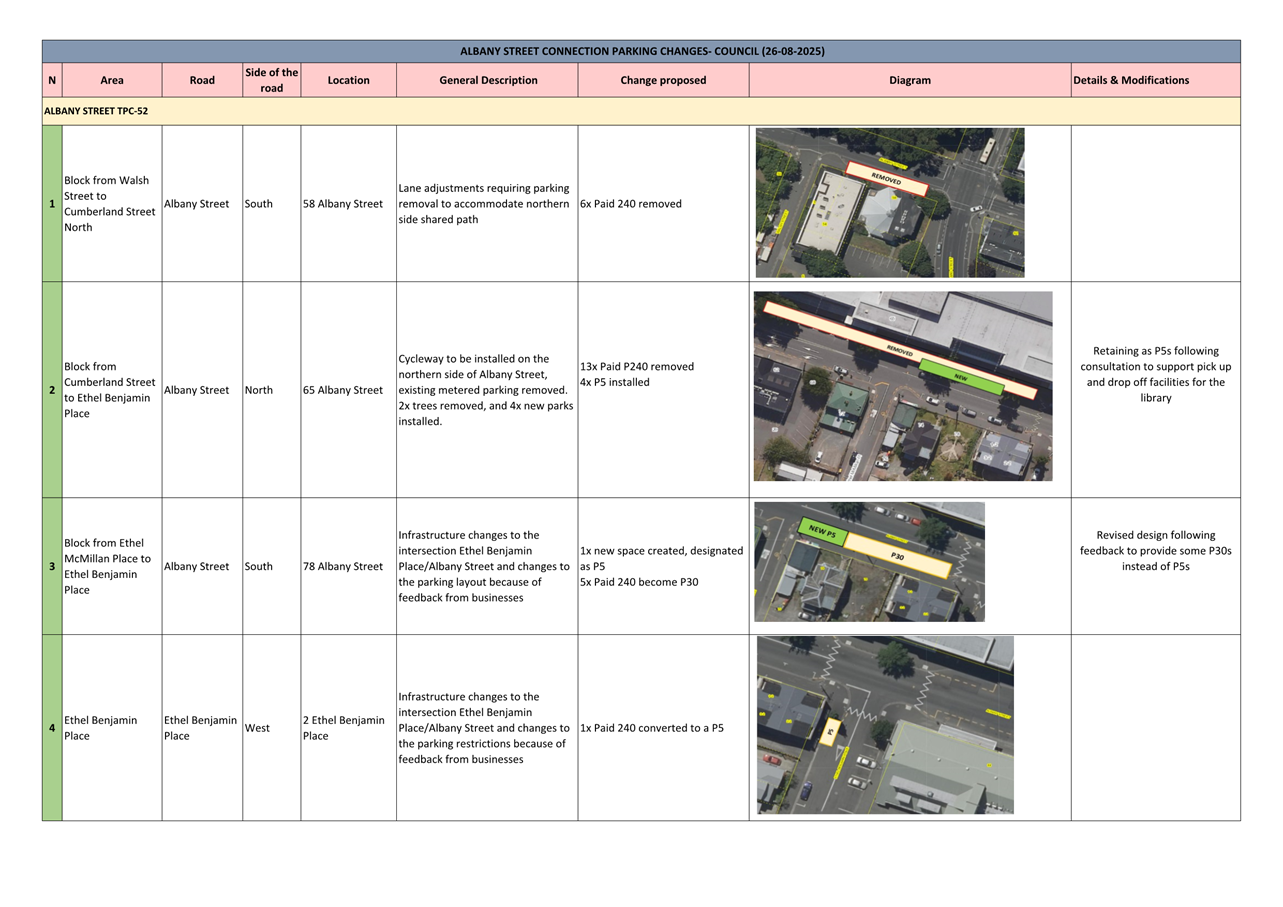Viewport: 1283px width, 907px height.
Task: Click the "1x Paid 240 converted to a P5" cell
Action: tap(651, 728)
